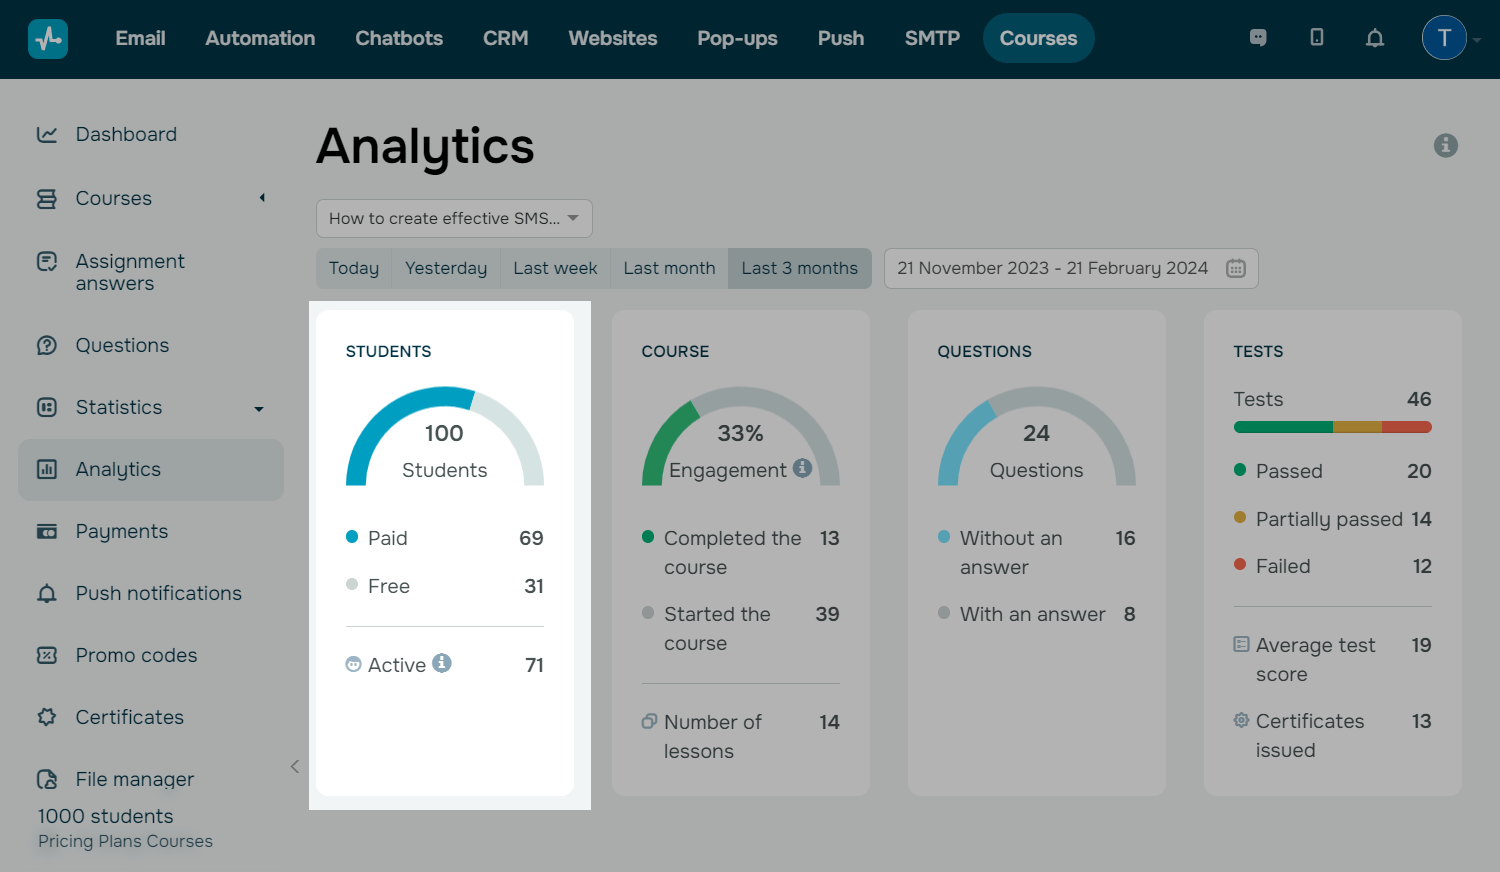Open Payments in the sidebar
The height and width of the screenshot is (872, 1500).
point(121,531)
